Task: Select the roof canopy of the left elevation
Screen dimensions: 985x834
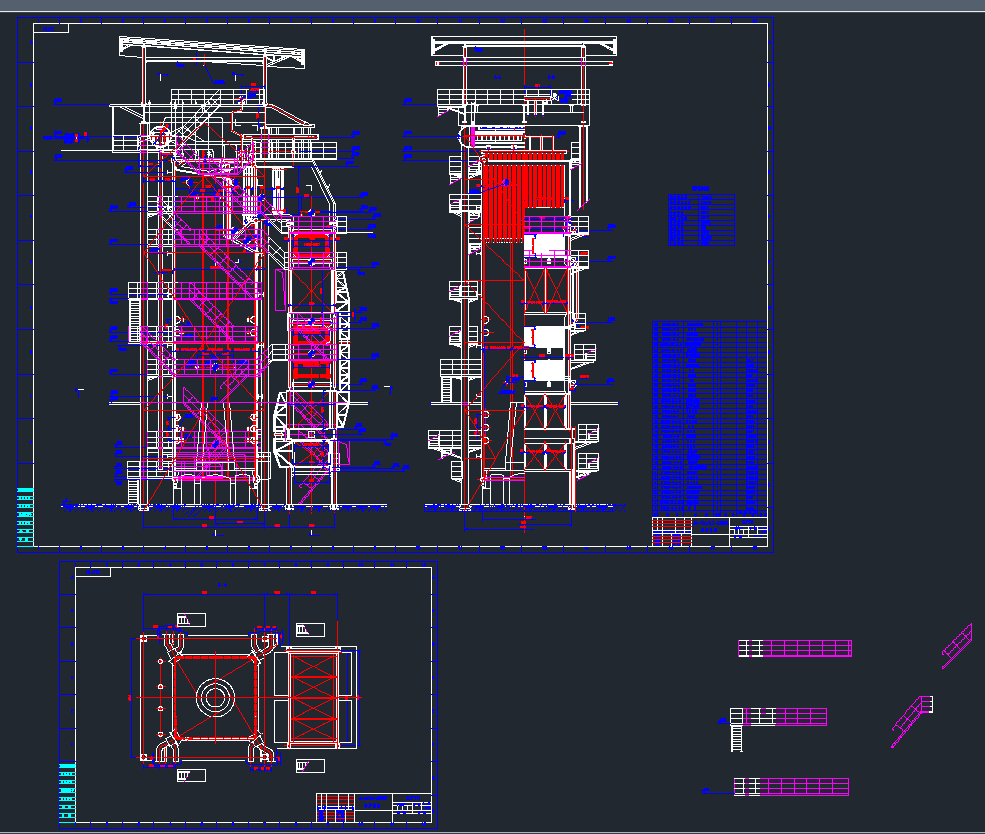Action: (x=210, y=48)
